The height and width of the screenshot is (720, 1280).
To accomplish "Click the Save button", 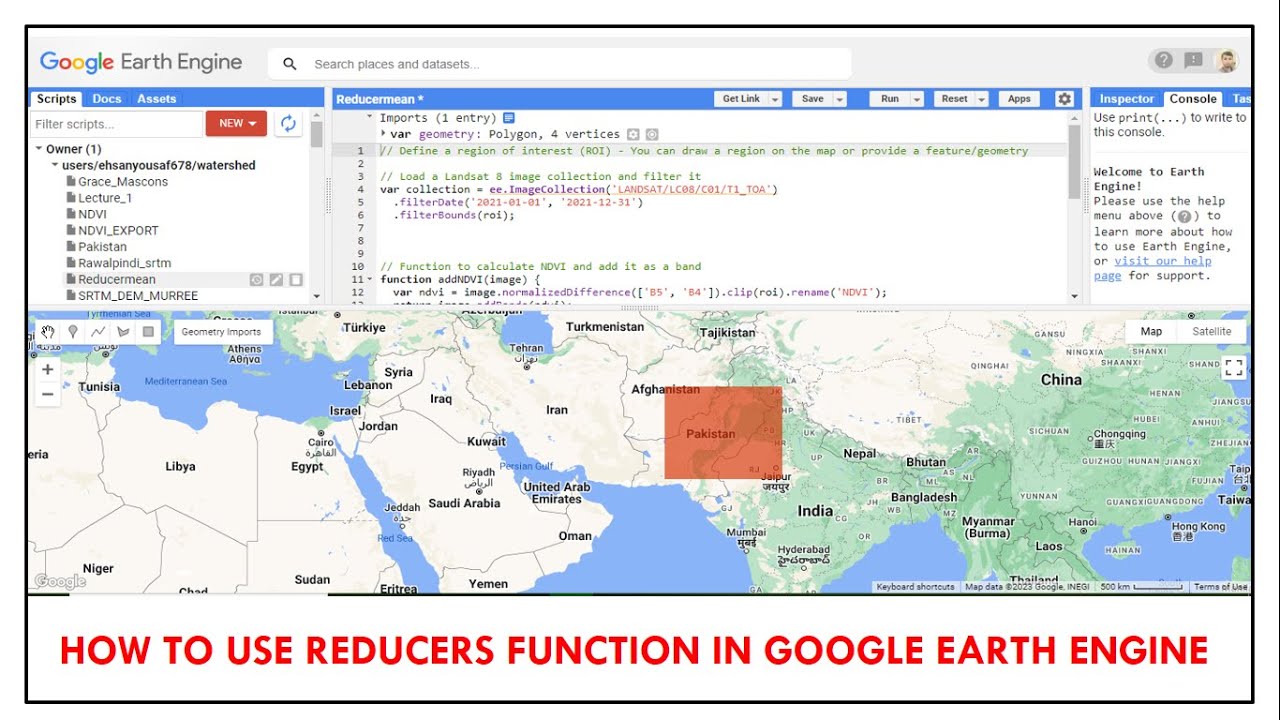I will (x=812, y=99).
